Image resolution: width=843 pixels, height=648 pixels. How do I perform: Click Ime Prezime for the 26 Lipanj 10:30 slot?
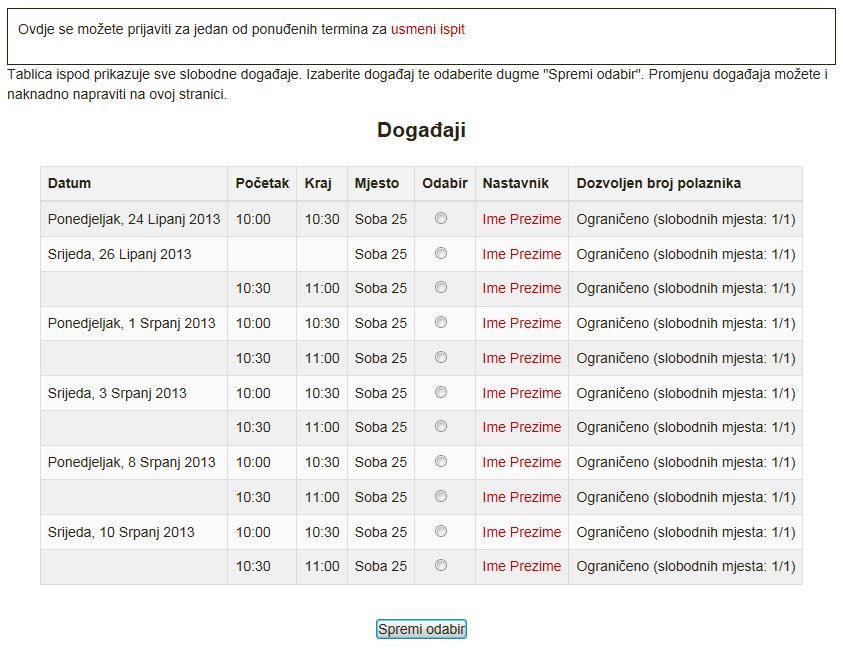coord(521,288)
